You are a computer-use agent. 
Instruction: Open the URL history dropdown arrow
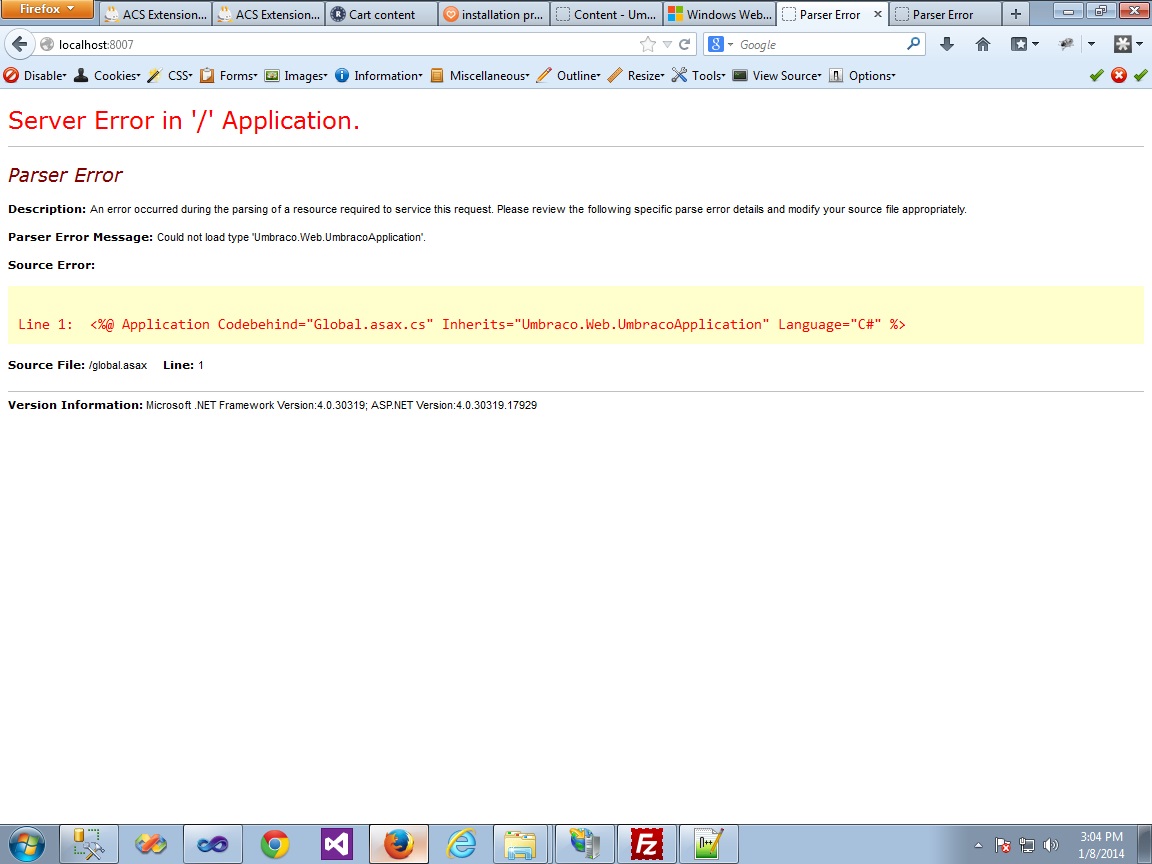[667, 44]
